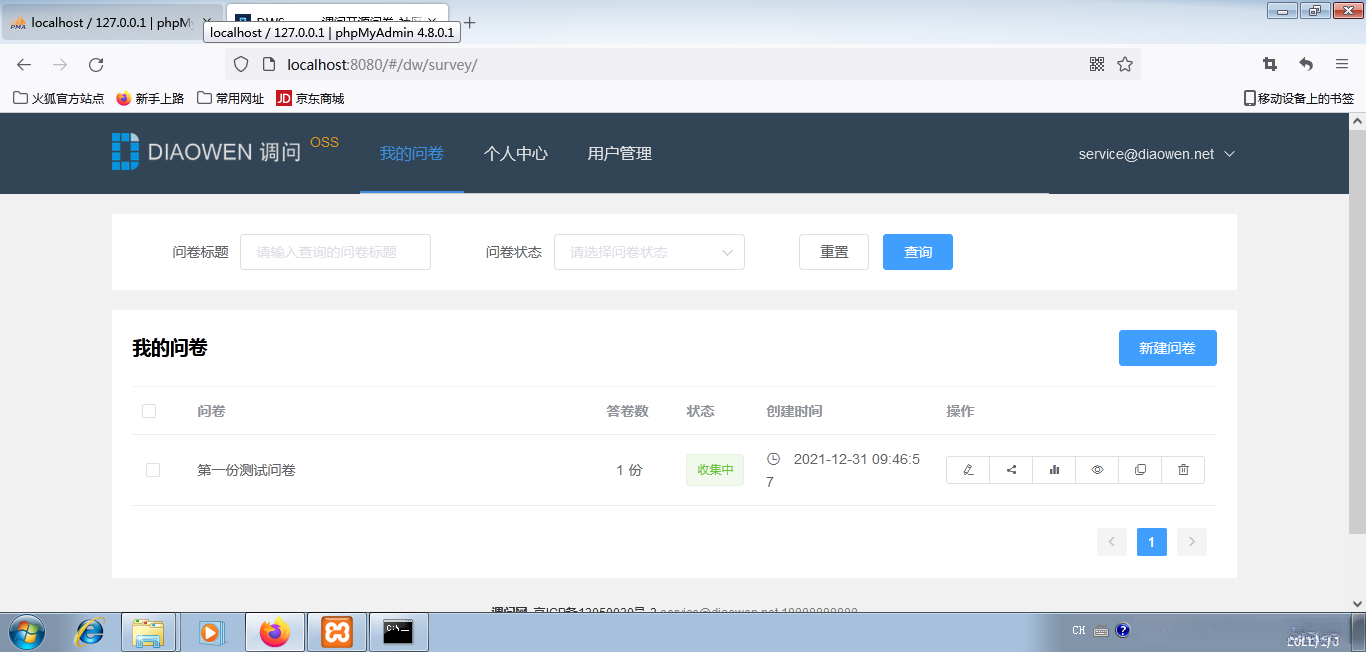Open Windows Explorer from taskbar

148,632
